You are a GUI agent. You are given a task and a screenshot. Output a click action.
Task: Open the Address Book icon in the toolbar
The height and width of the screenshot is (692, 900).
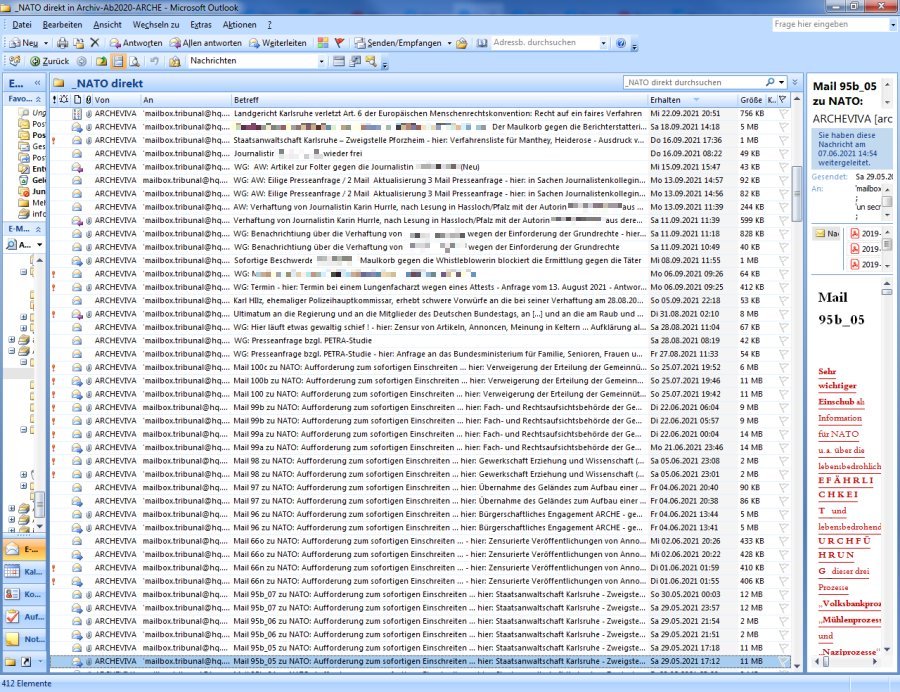(x=482, y=43)
